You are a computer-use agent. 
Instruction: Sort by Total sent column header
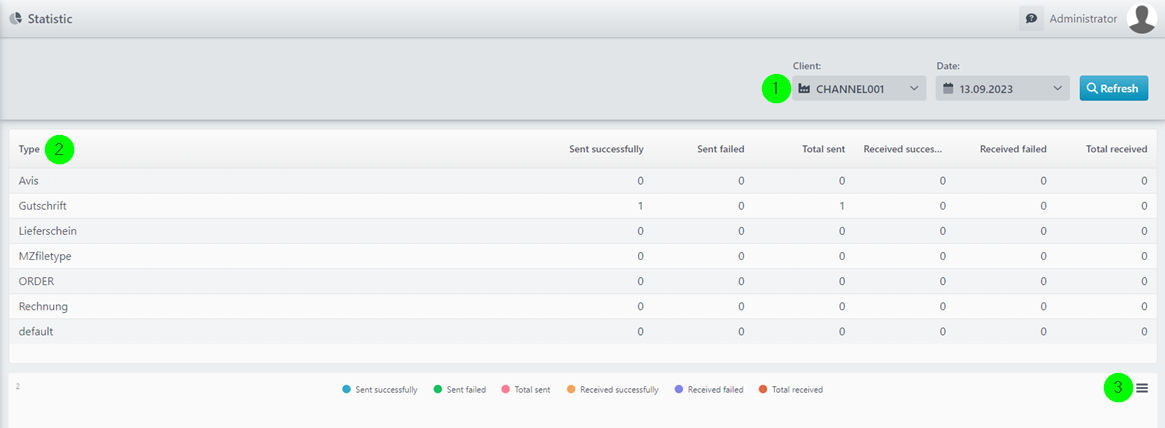[822, 149]
